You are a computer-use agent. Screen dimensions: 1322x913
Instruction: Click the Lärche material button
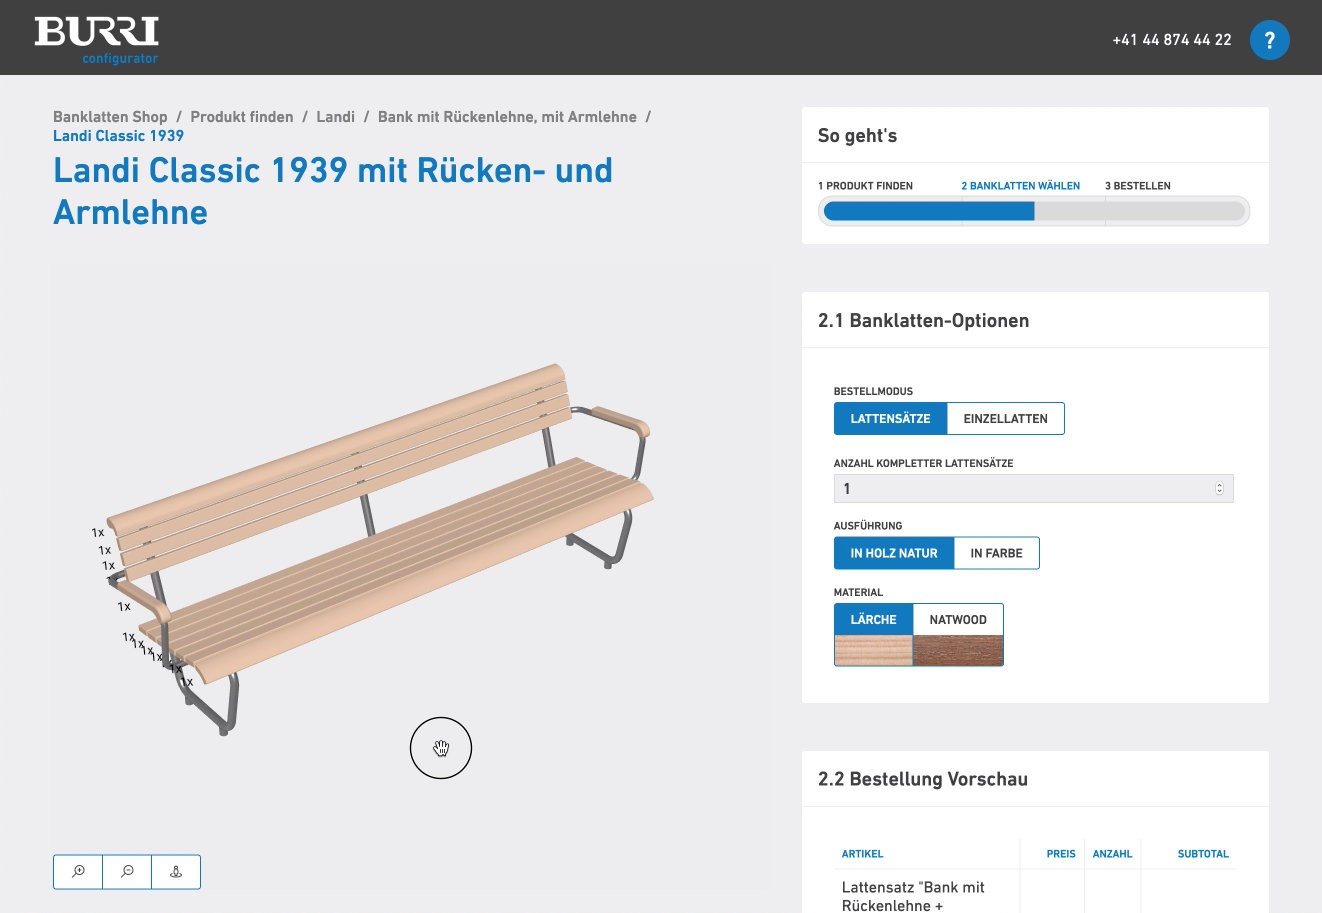pyautogui.click(x=873, y=620)
